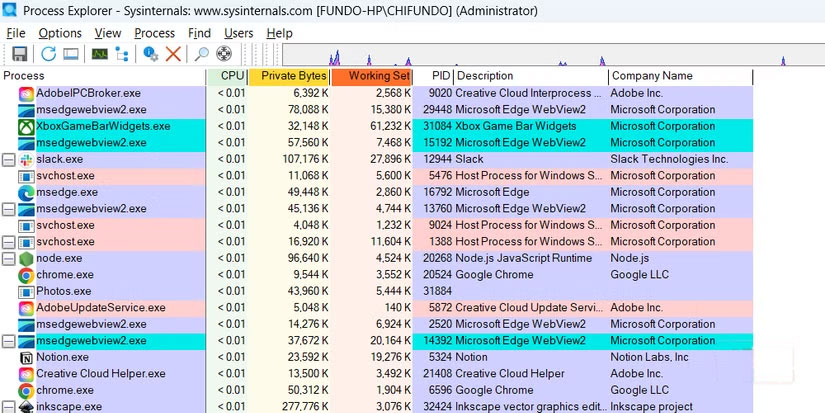This screenshot has width=825, height=413.
Task: Select the XboxGameBarWidgets.exe Xbox icon
Action: click(26, 127)
